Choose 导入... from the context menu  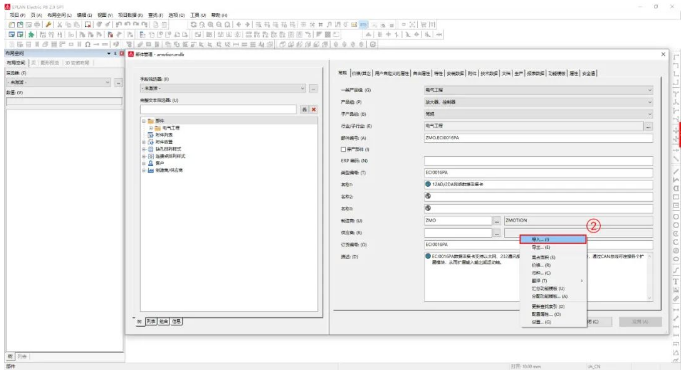point(553,240)
